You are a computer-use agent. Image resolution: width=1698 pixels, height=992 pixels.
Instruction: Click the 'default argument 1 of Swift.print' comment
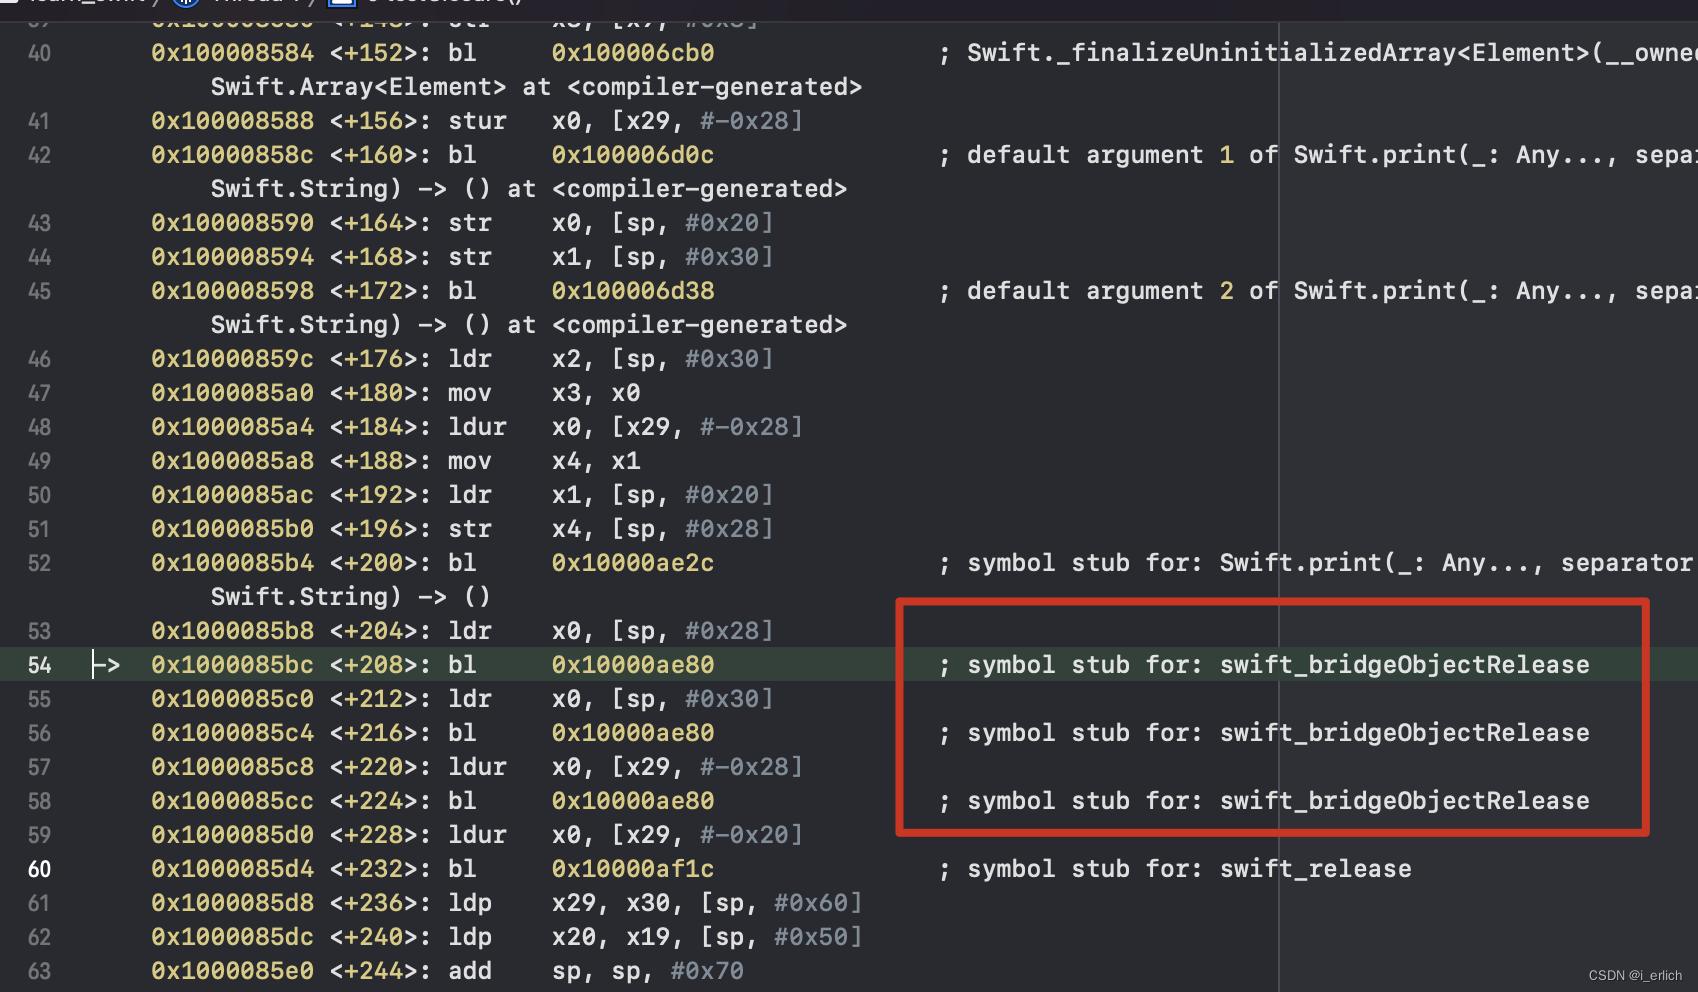click(x=1318, y=155)
